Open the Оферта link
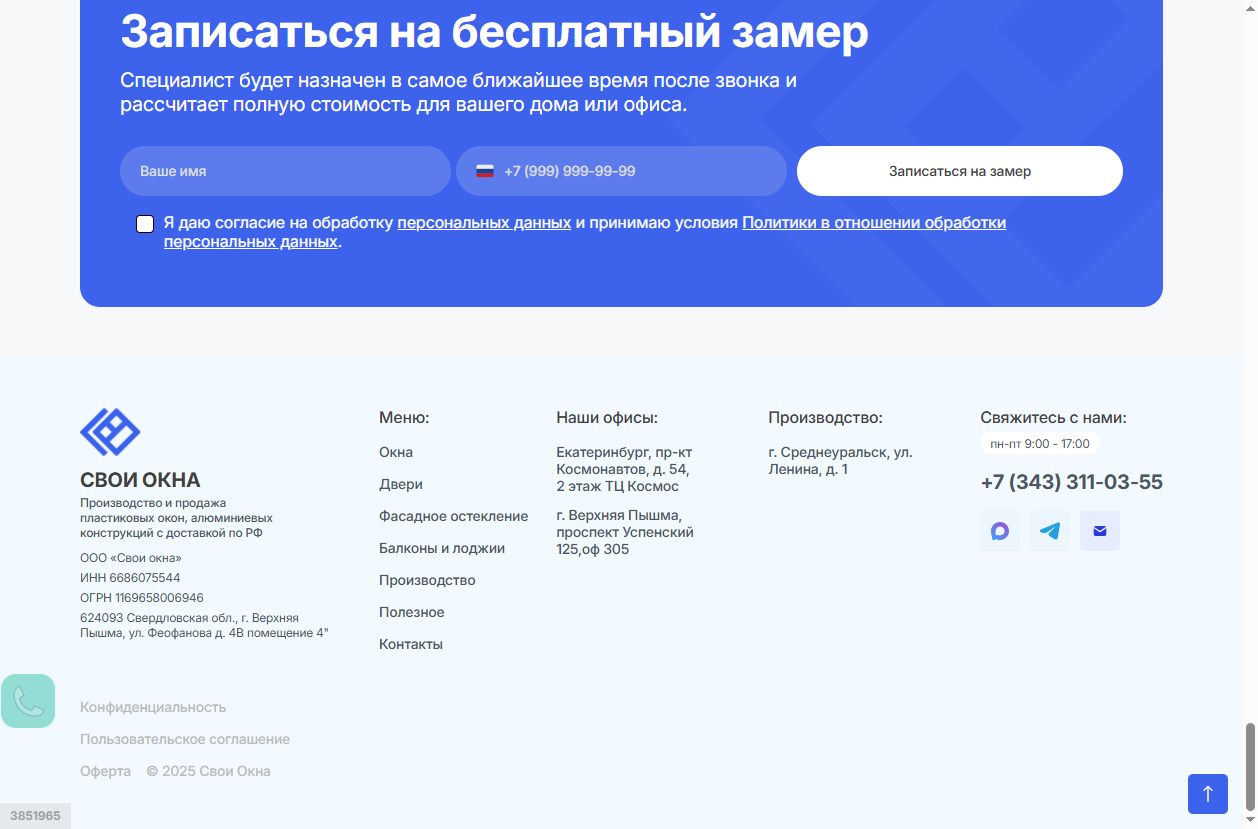Viewport: 1258px width, 829px height. (105, 771)
